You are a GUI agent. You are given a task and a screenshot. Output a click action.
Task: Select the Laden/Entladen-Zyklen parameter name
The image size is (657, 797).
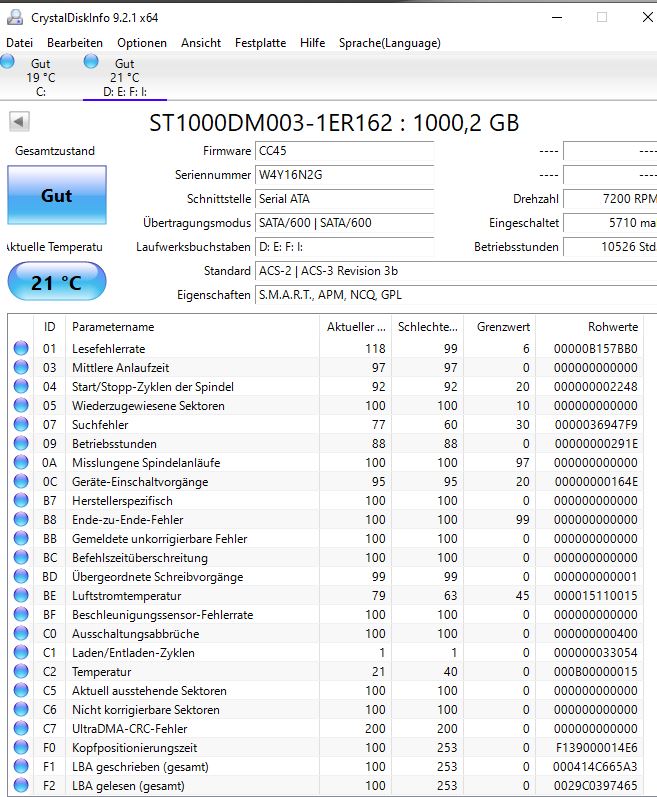pos(133,653)
